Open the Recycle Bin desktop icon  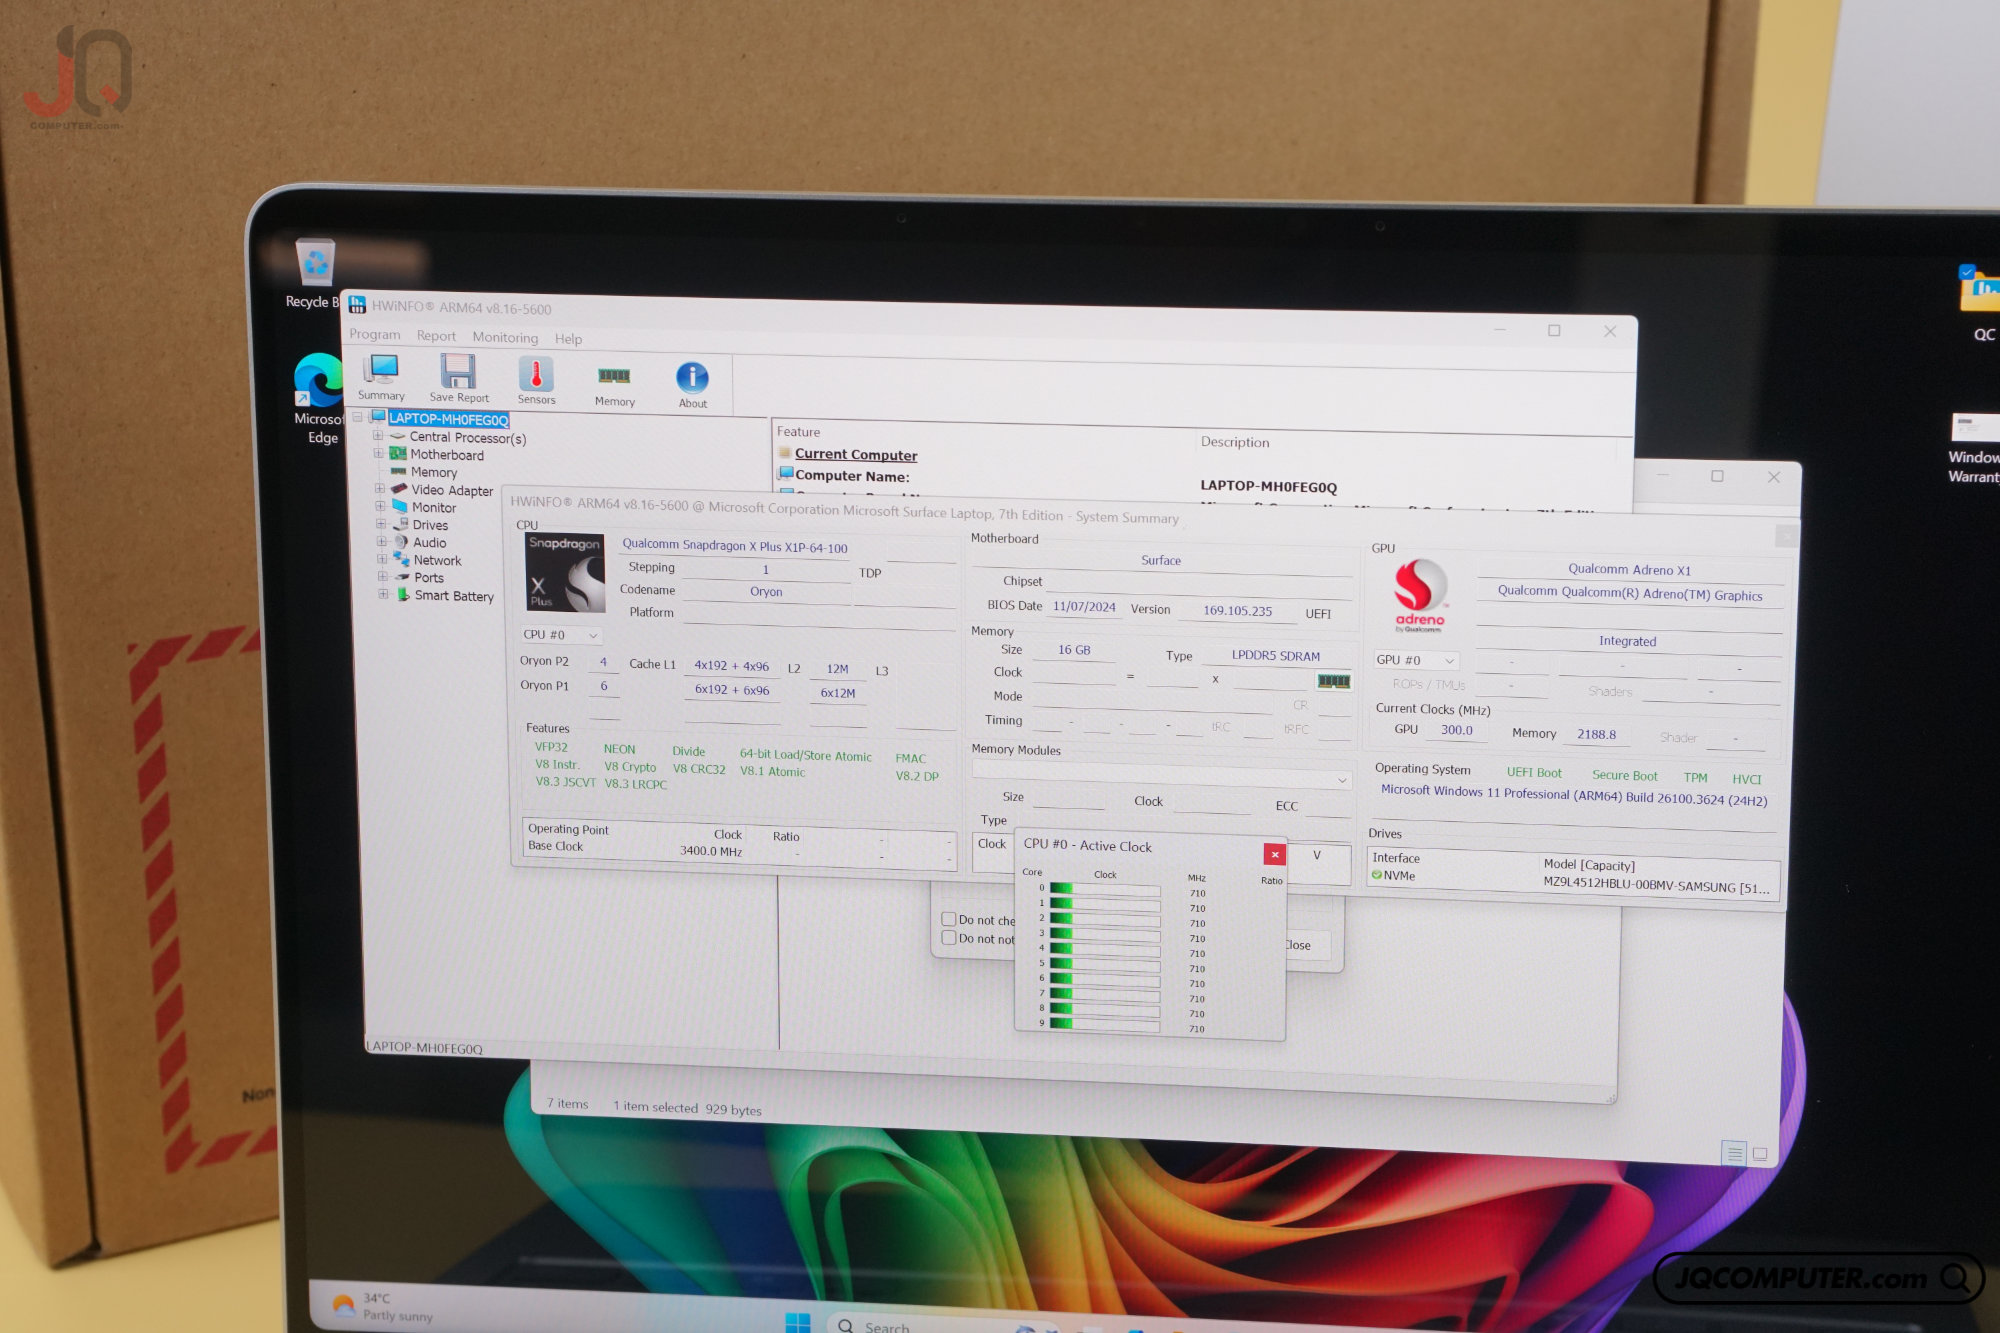pyautogui.click(x=314, y=274)
